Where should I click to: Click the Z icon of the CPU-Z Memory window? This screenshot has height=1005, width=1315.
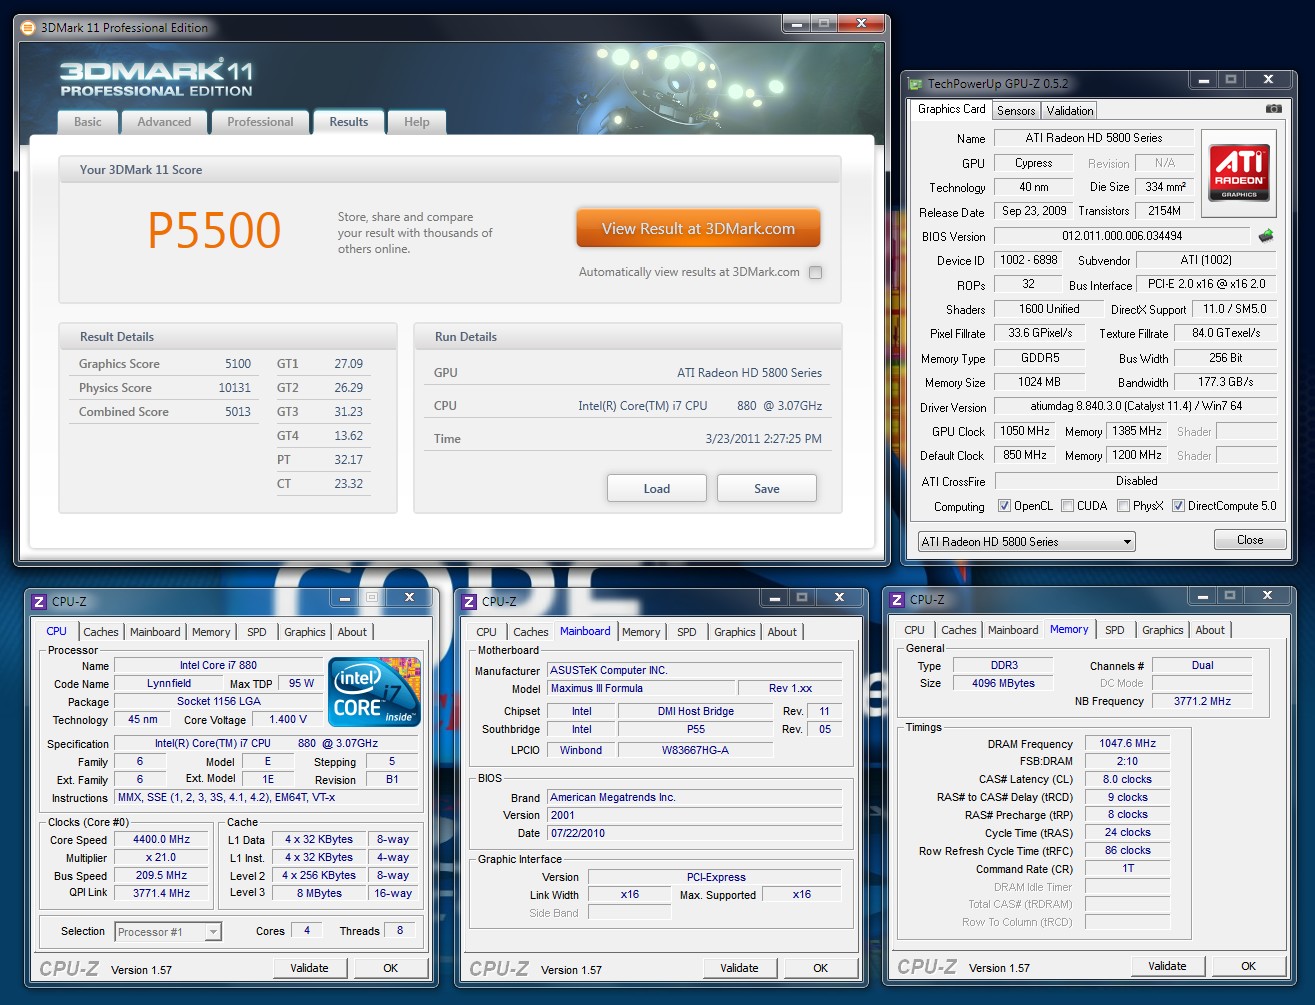click(x=897, y=599)
